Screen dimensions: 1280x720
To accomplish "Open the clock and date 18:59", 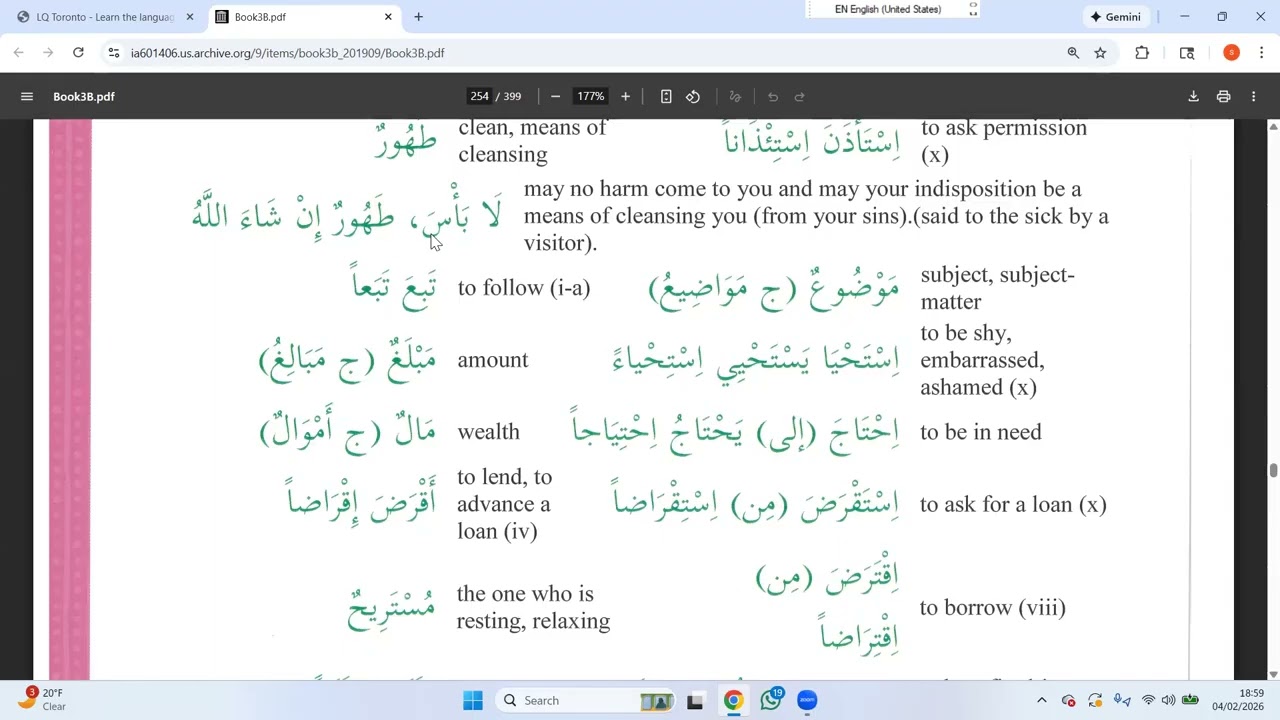I will 1238,700.
